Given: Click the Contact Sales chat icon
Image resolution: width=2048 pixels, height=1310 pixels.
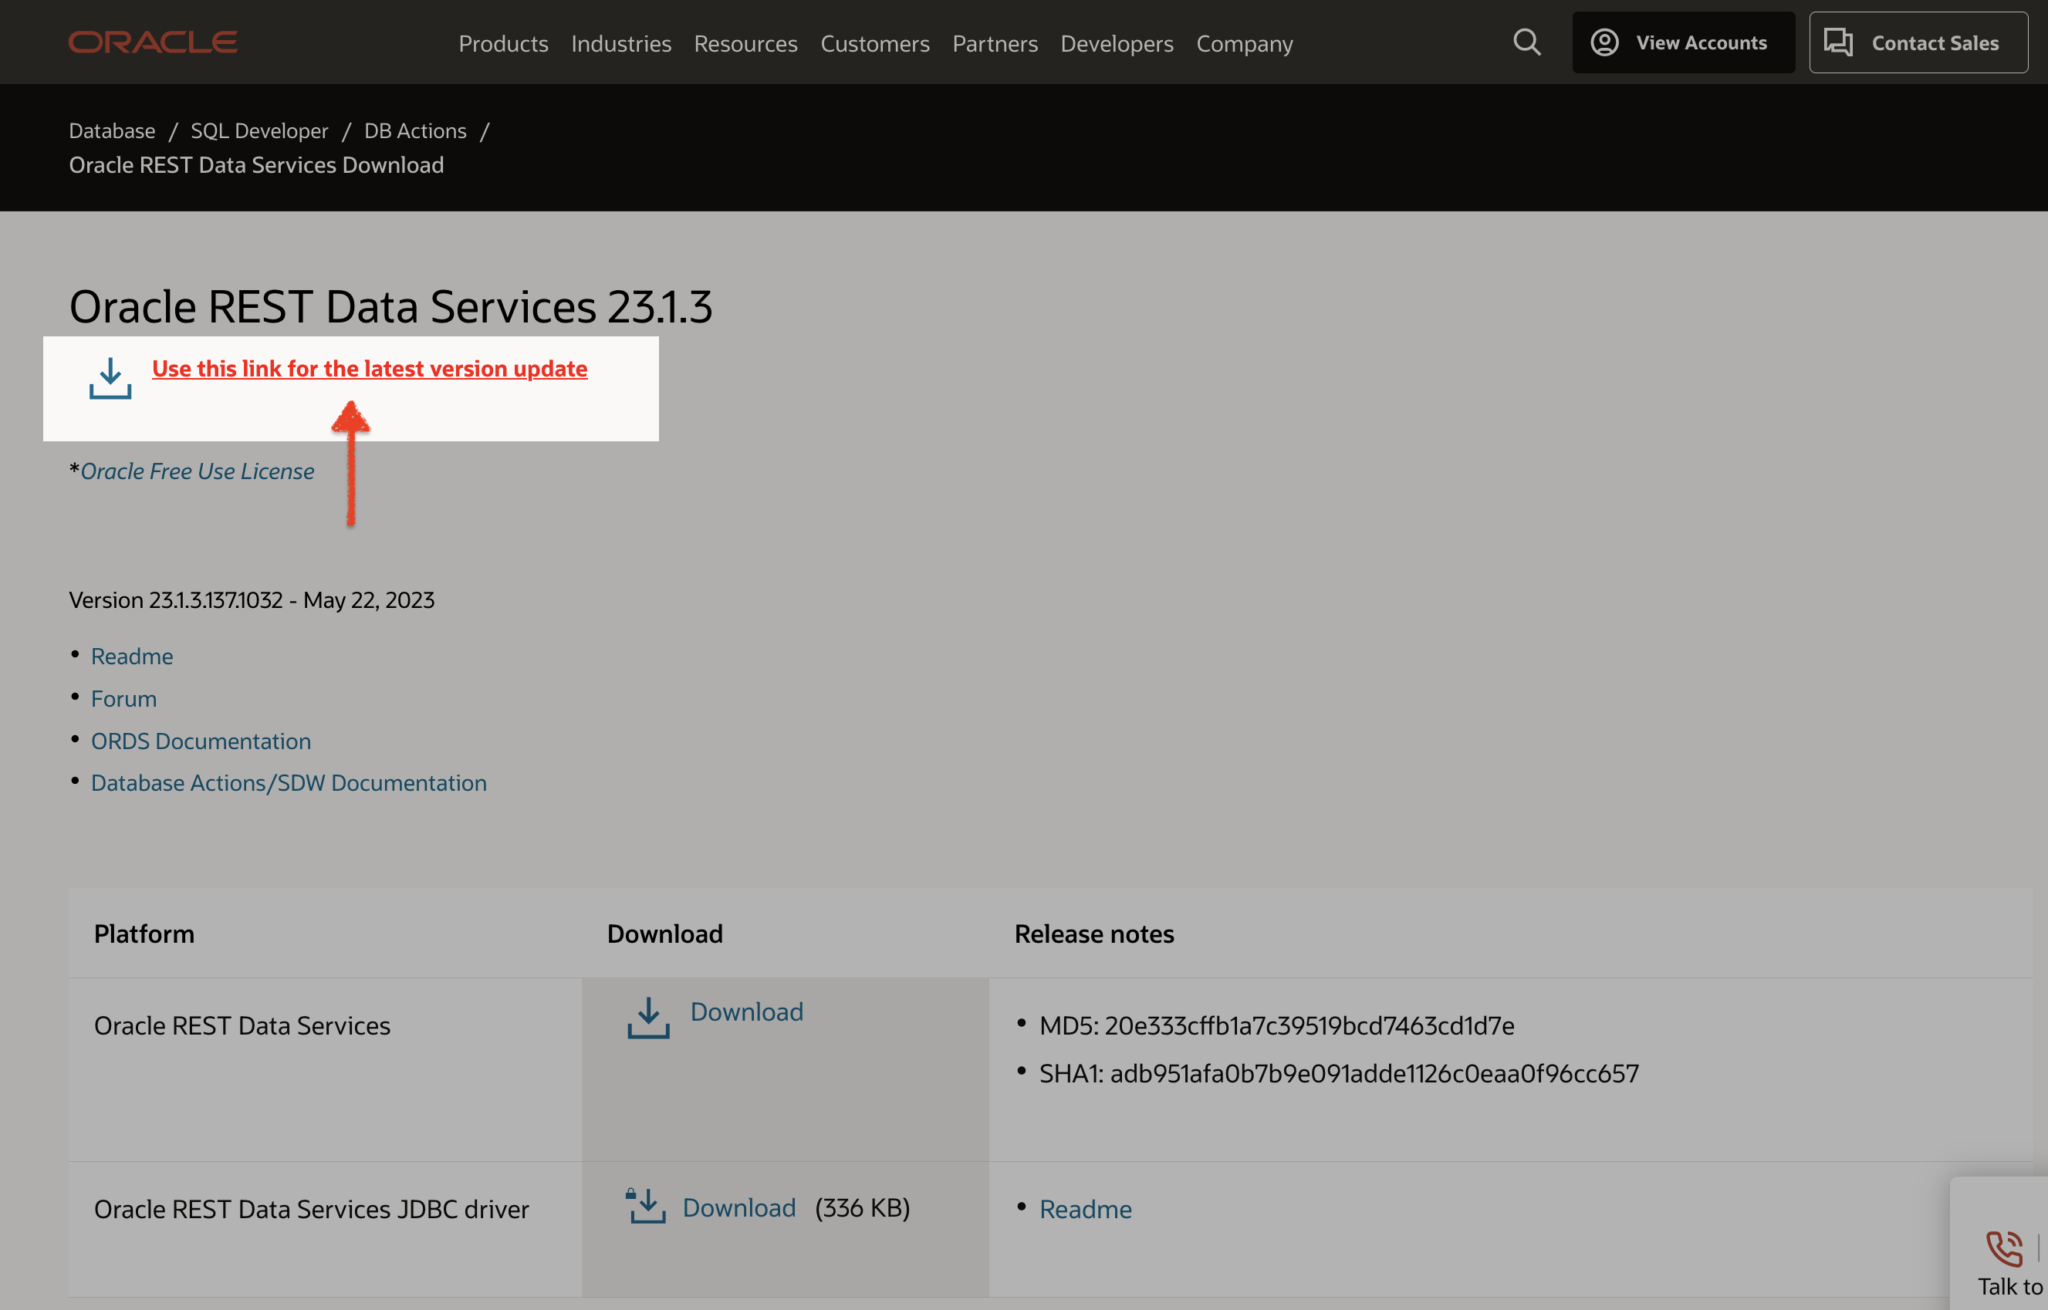Looking at the screenshot, I should click(1838, 42).
